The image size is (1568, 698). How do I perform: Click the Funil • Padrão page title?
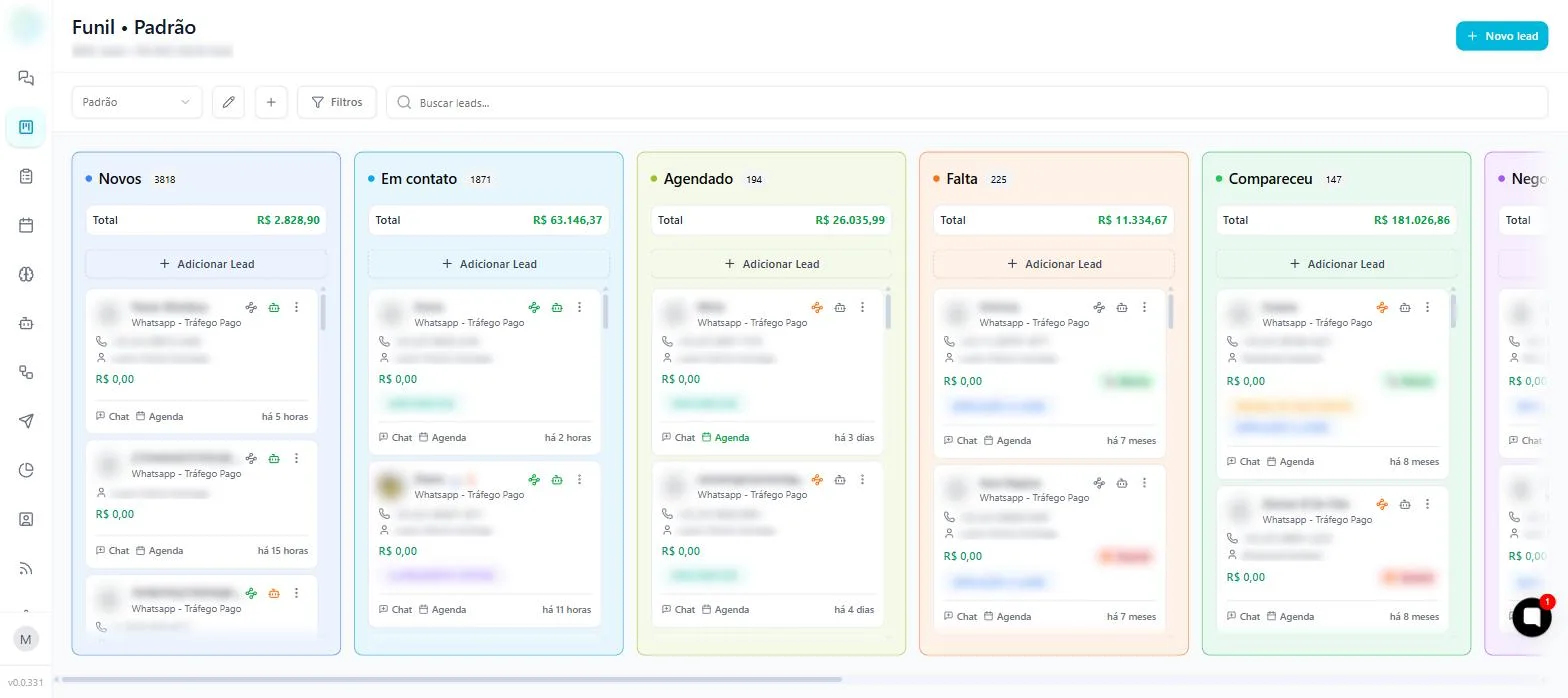[134, 27]
